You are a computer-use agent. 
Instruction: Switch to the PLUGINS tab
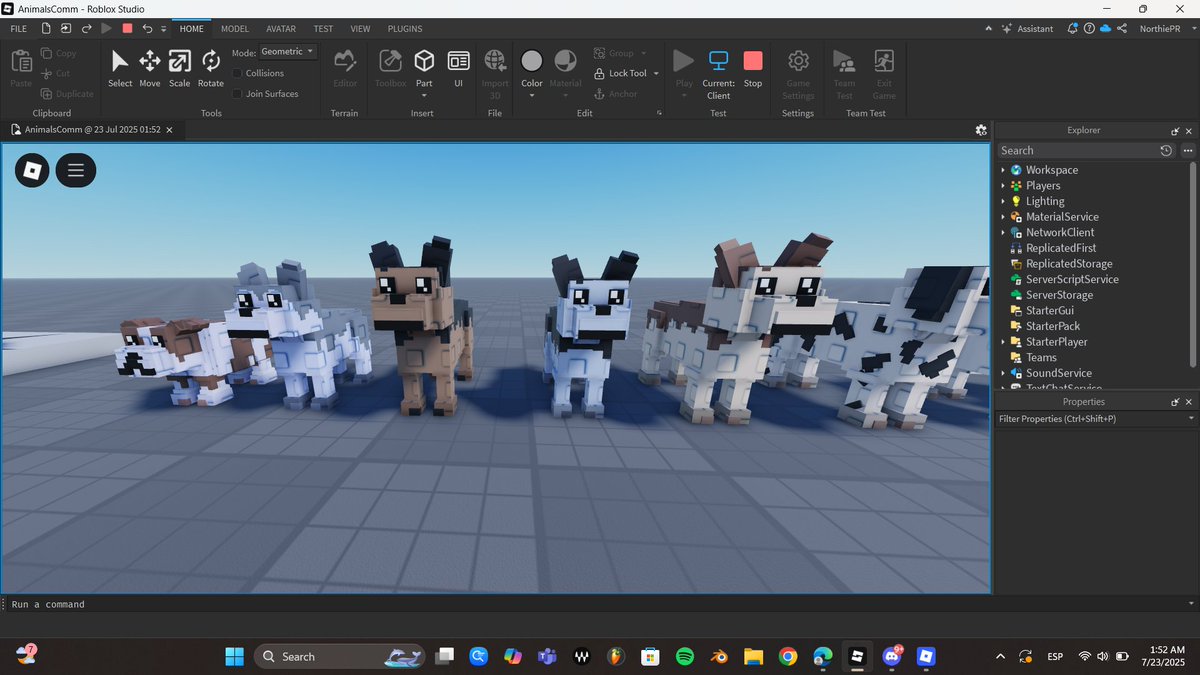(405, 29)
